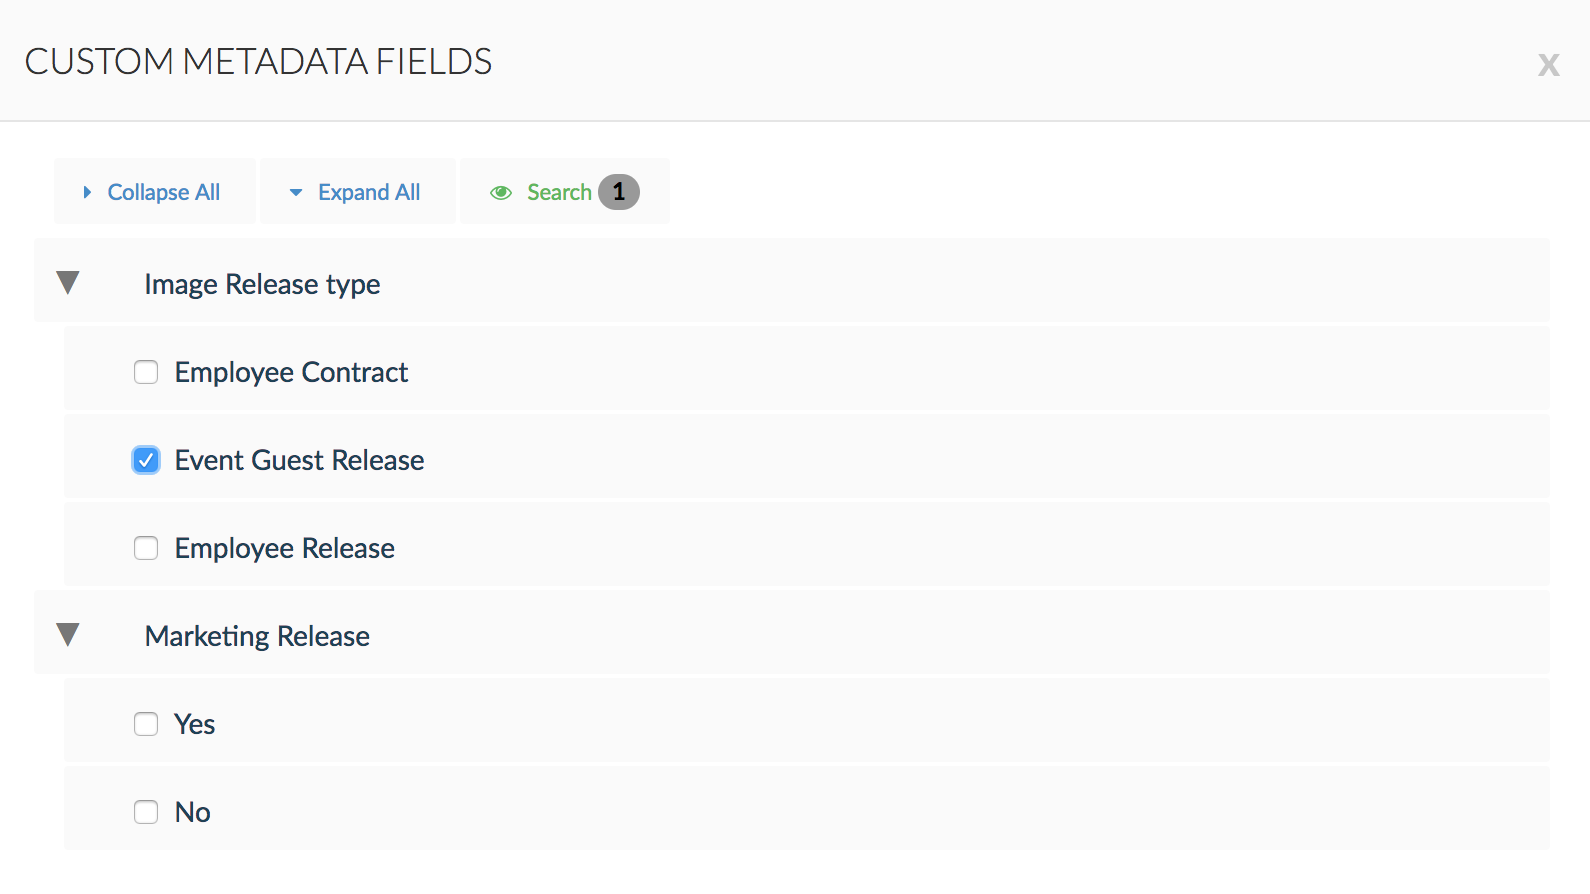
Task: Click the gray count badge showing 1
Action: click(x=619, y=192)
